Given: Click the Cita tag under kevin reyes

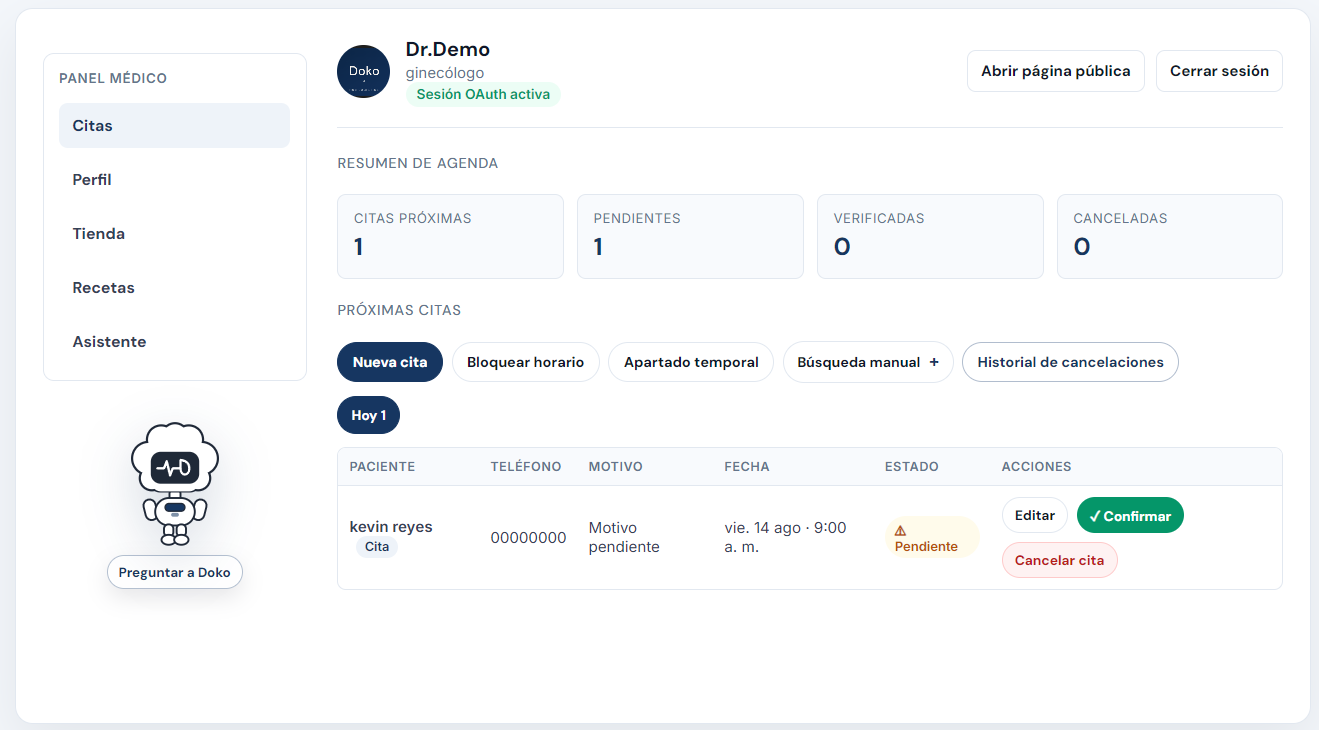Looking at the screenshot, I should coord(377,547).
